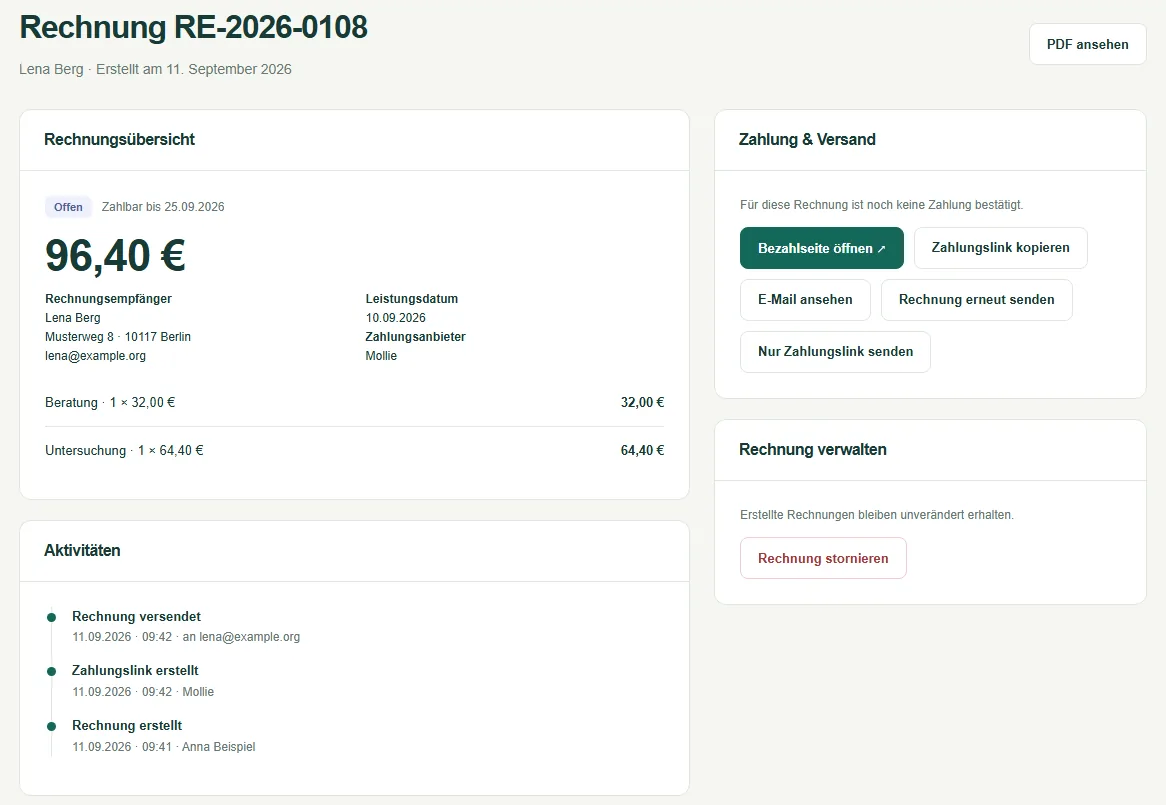The height and width of the screenshot is (805, 1166).
Task: Click the Offen status badge
Action: point(68,207)
